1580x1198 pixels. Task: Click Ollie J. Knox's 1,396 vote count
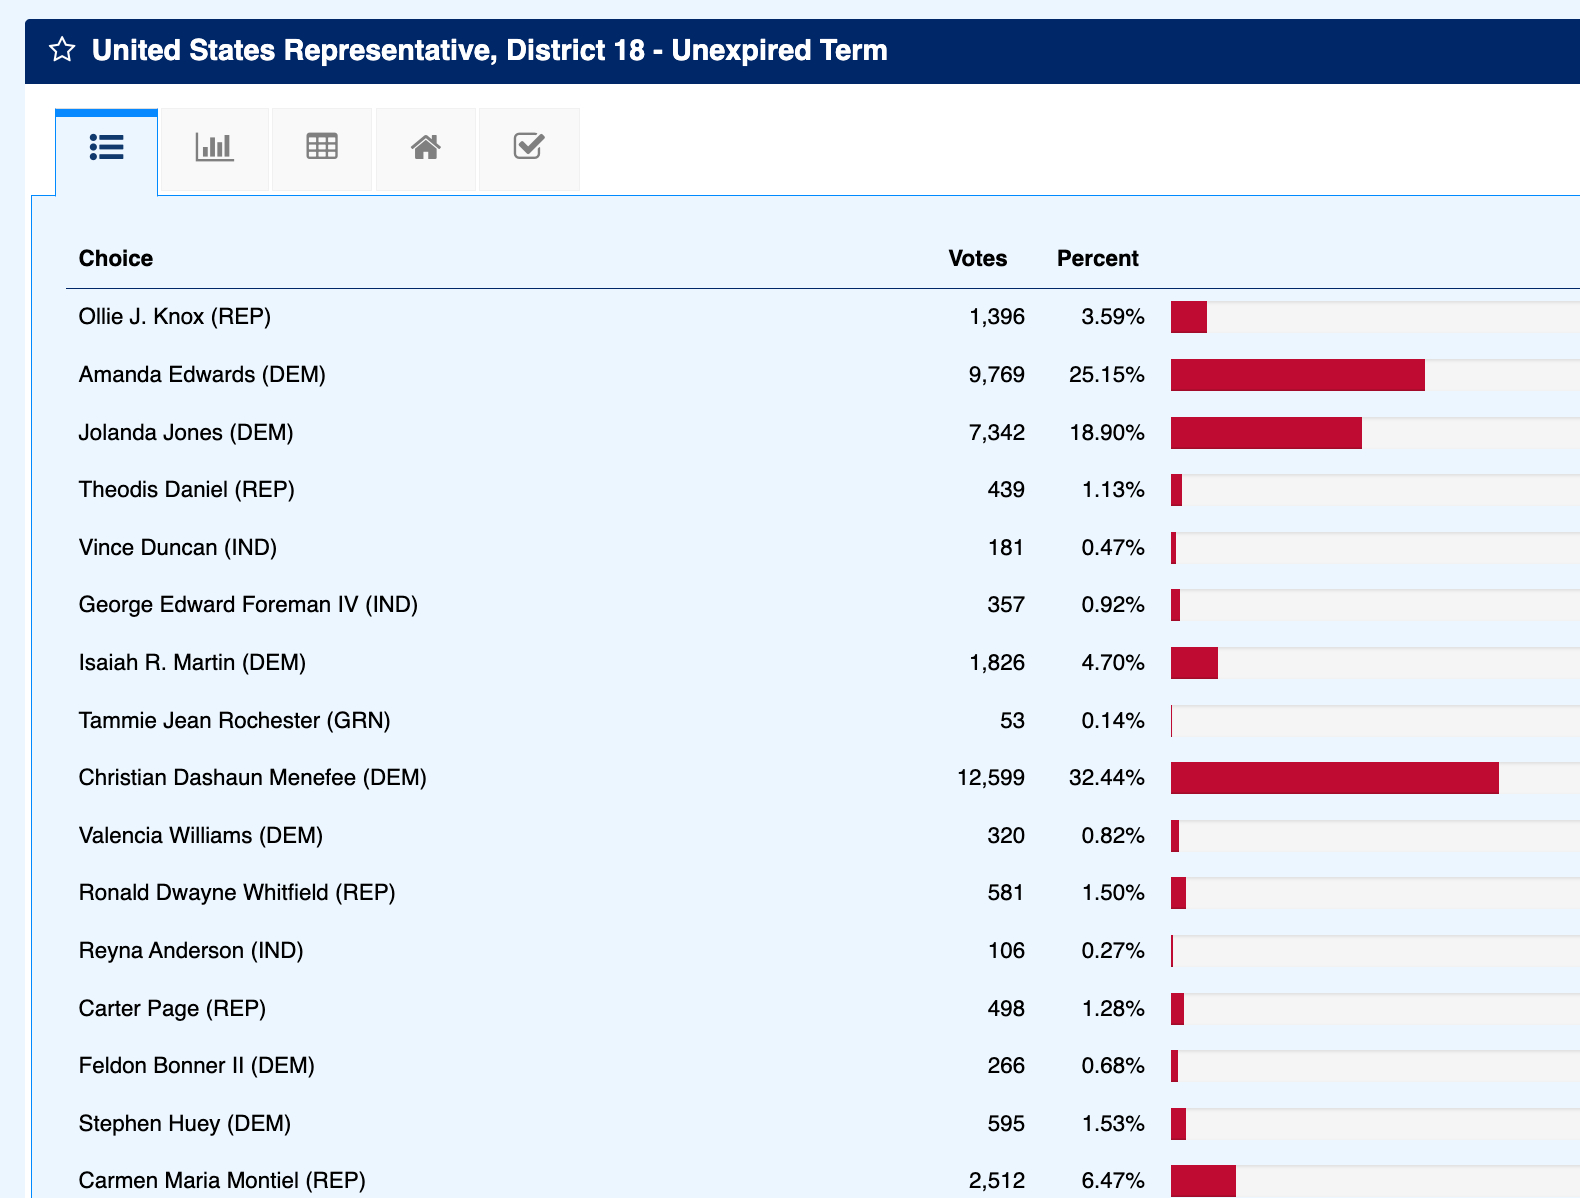996,317
